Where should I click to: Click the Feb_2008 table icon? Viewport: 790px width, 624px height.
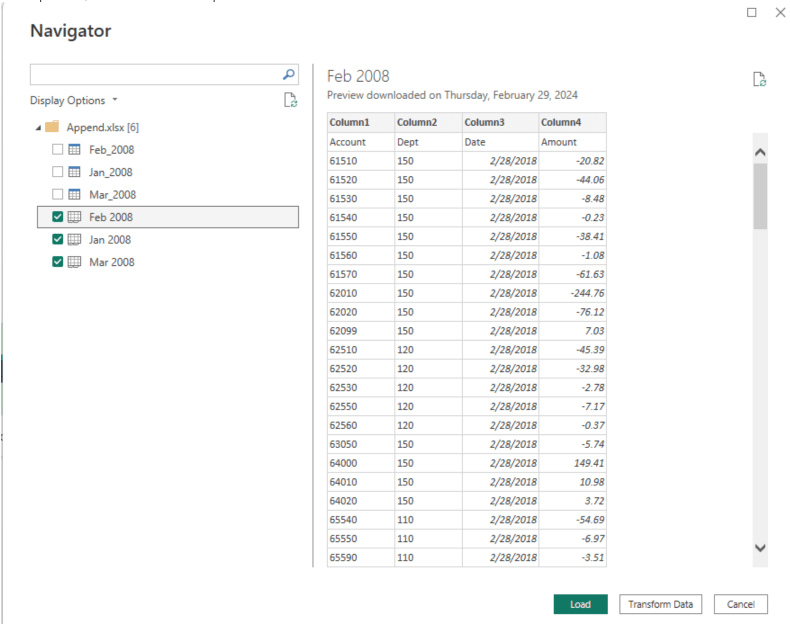click(73, 150)
